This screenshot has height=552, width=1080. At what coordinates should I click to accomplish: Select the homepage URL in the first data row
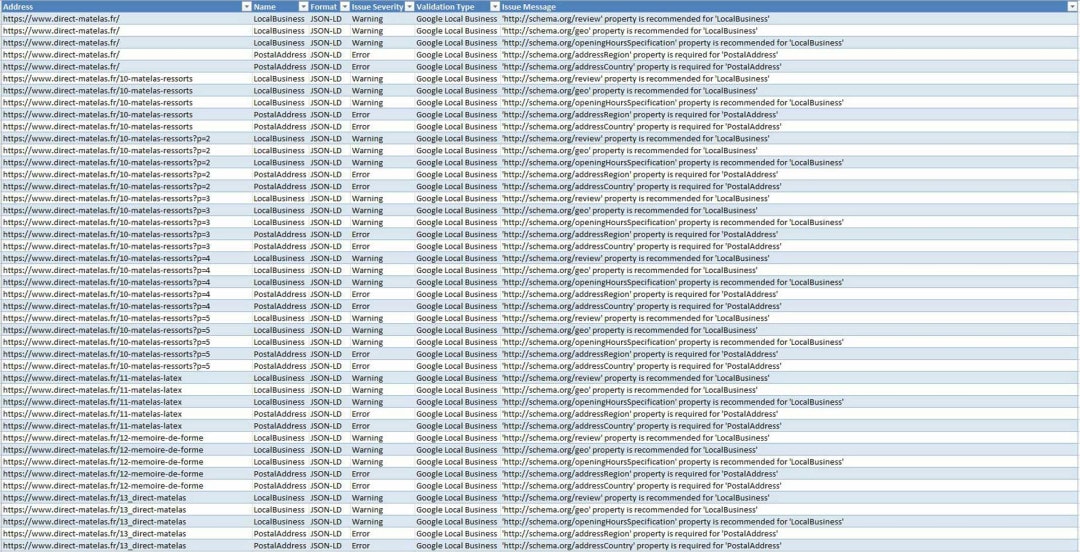[61, 19]
